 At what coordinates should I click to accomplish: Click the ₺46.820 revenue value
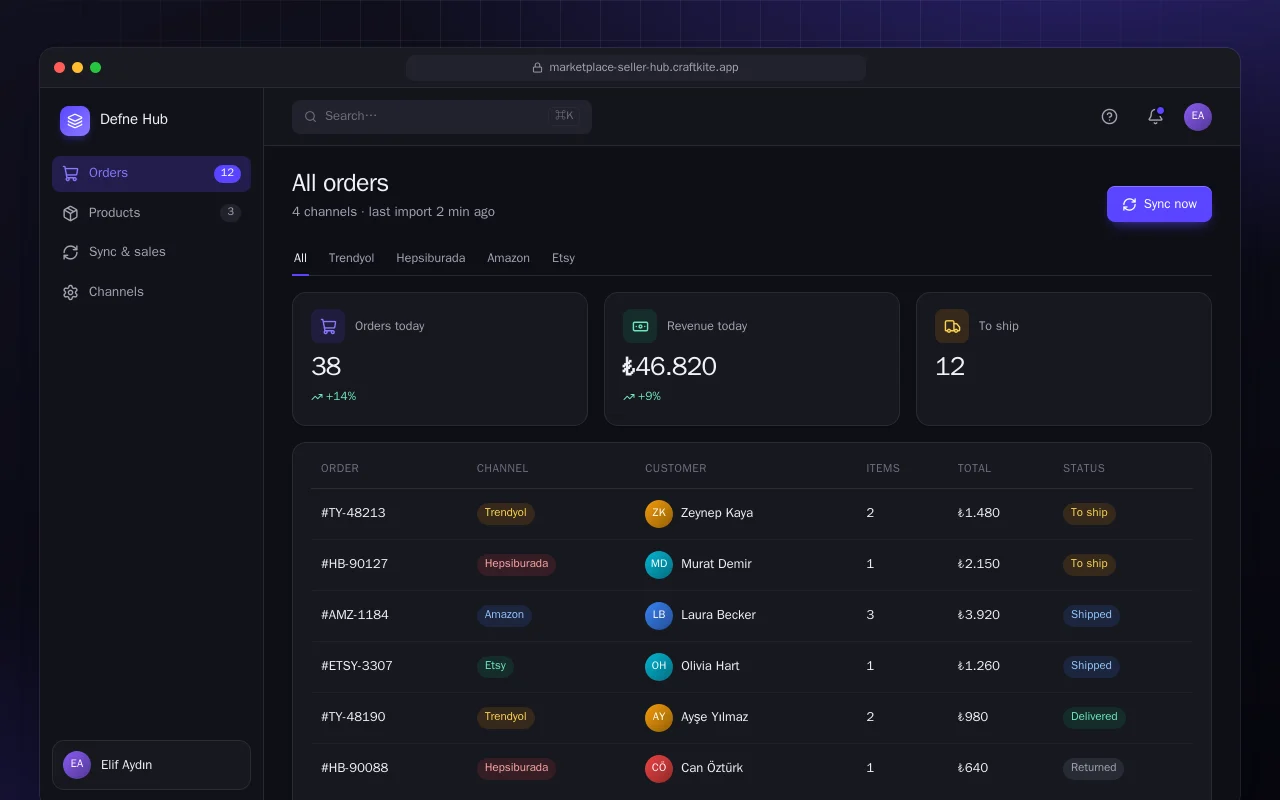[x=670, y=366]
